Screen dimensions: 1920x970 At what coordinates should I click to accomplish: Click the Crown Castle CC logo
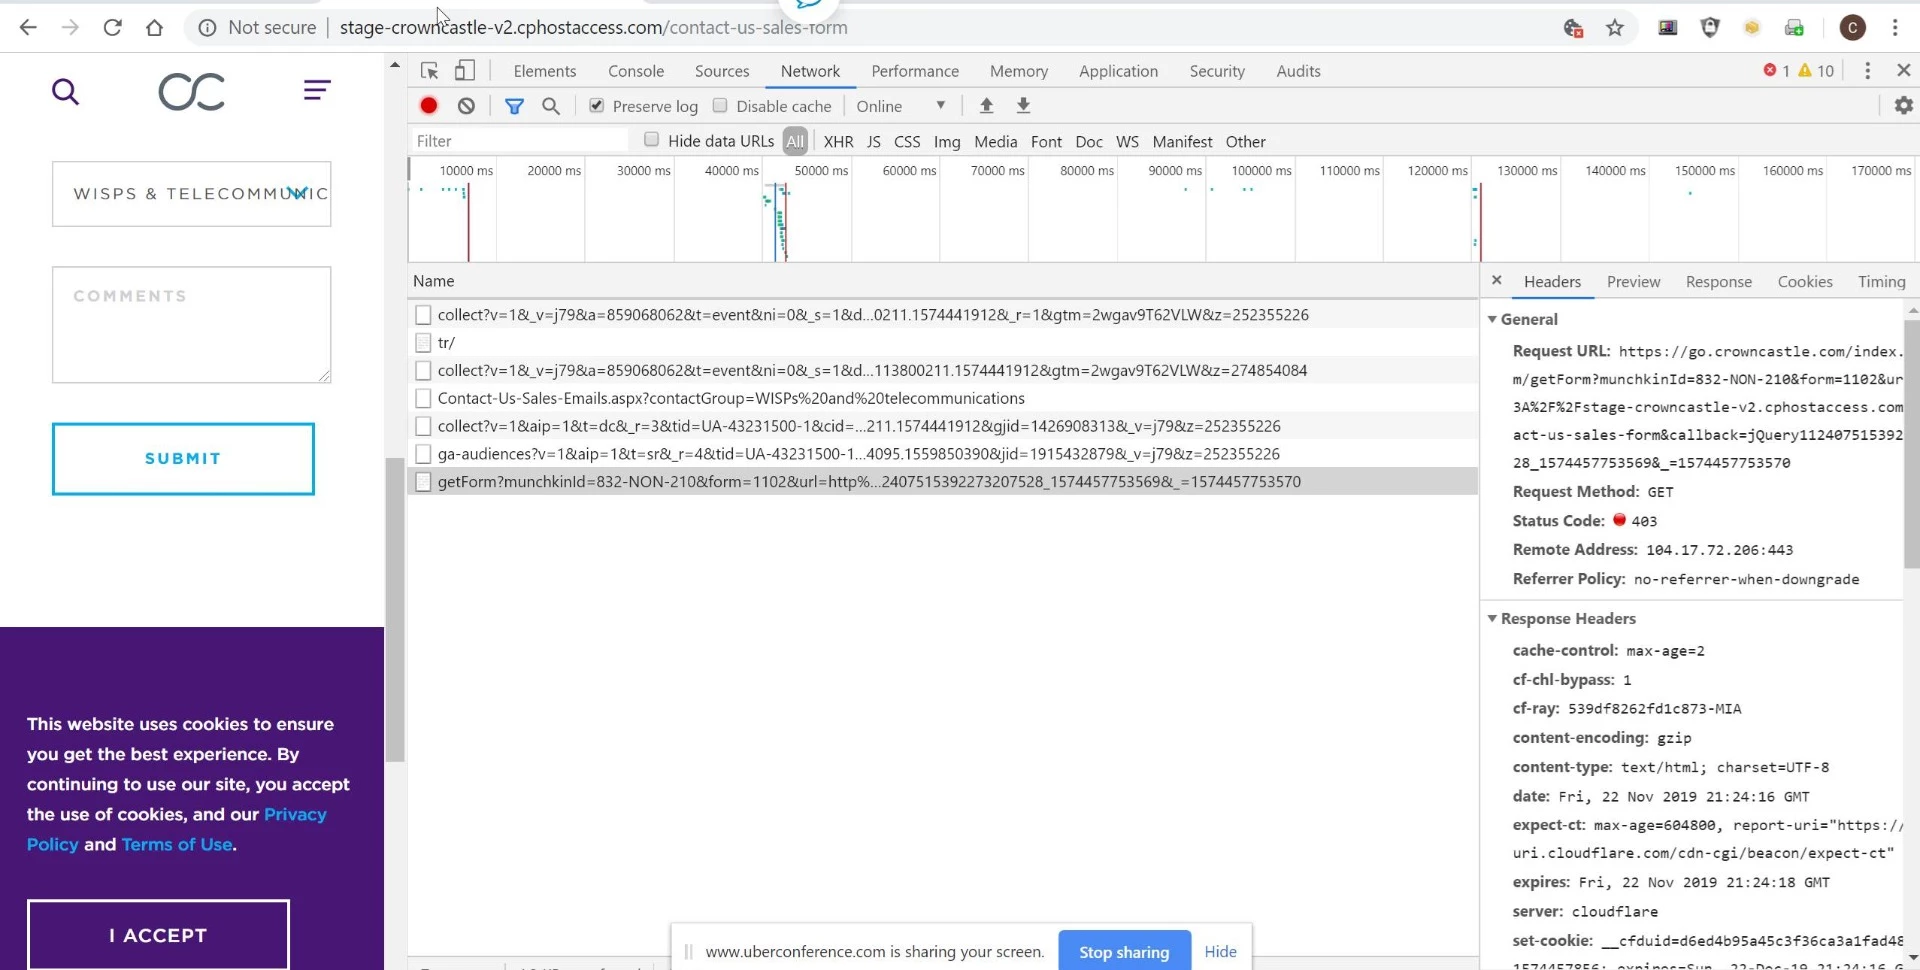[191, 92]
